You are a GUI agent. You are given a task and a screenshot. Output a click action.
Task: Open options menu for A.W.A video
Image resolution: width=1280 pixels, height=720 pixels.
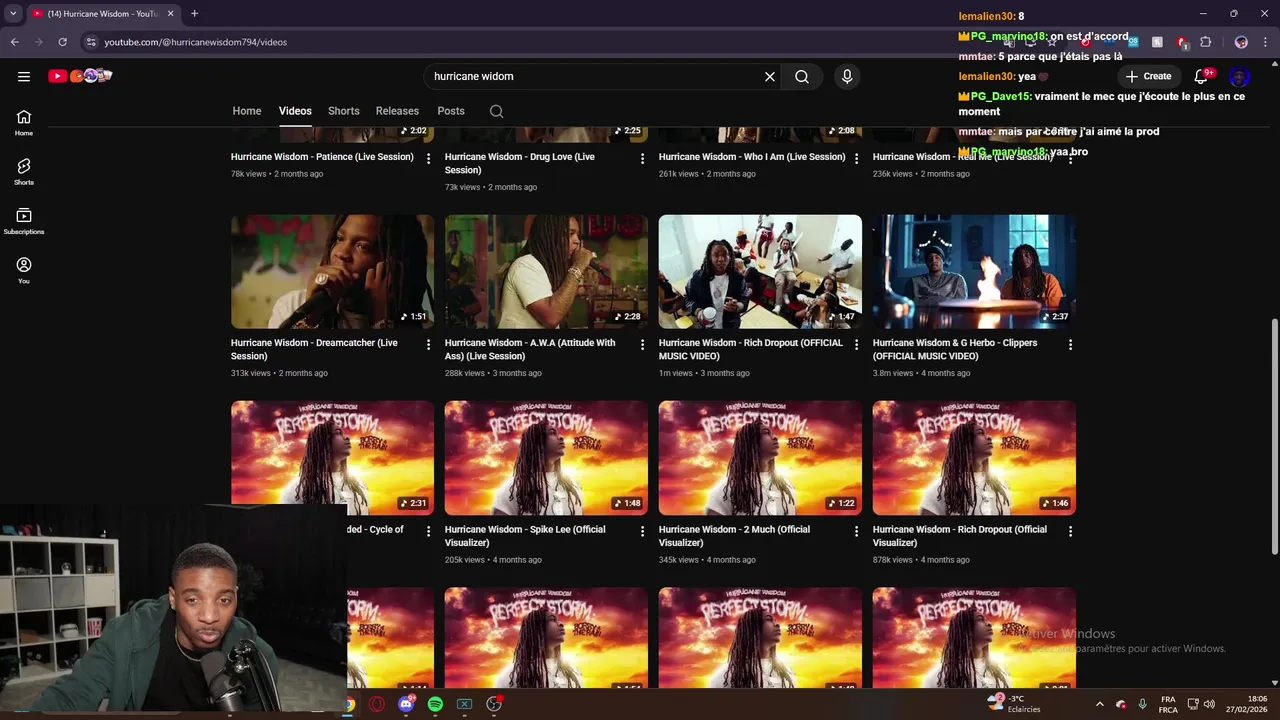[642, 345]
